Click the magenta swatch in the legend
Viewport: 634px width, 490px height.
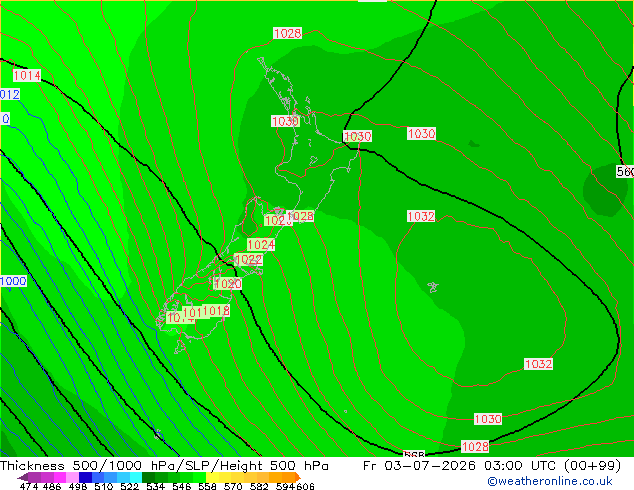point(60,477)
